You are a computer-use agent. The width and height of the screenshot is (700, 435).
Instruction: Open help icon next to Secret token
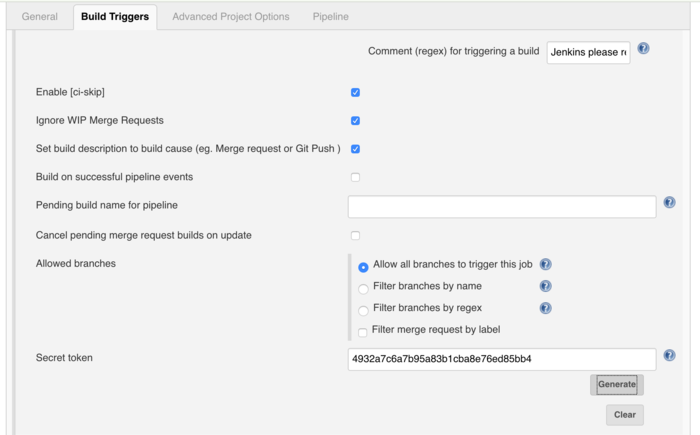[669, 356]
